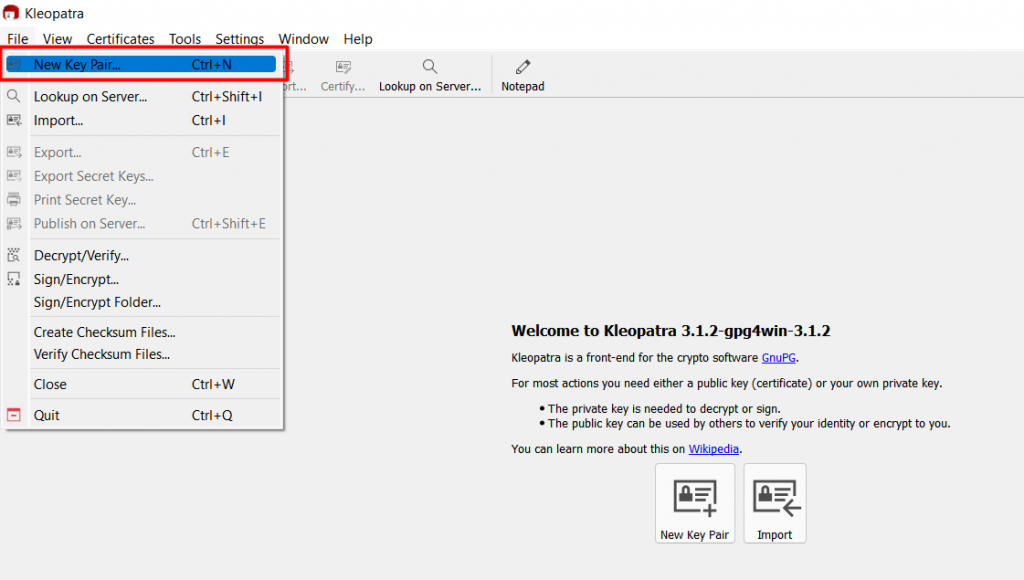
Task: Click Export Secret Keys... menu entry
Action: click(x=141, y=176)
